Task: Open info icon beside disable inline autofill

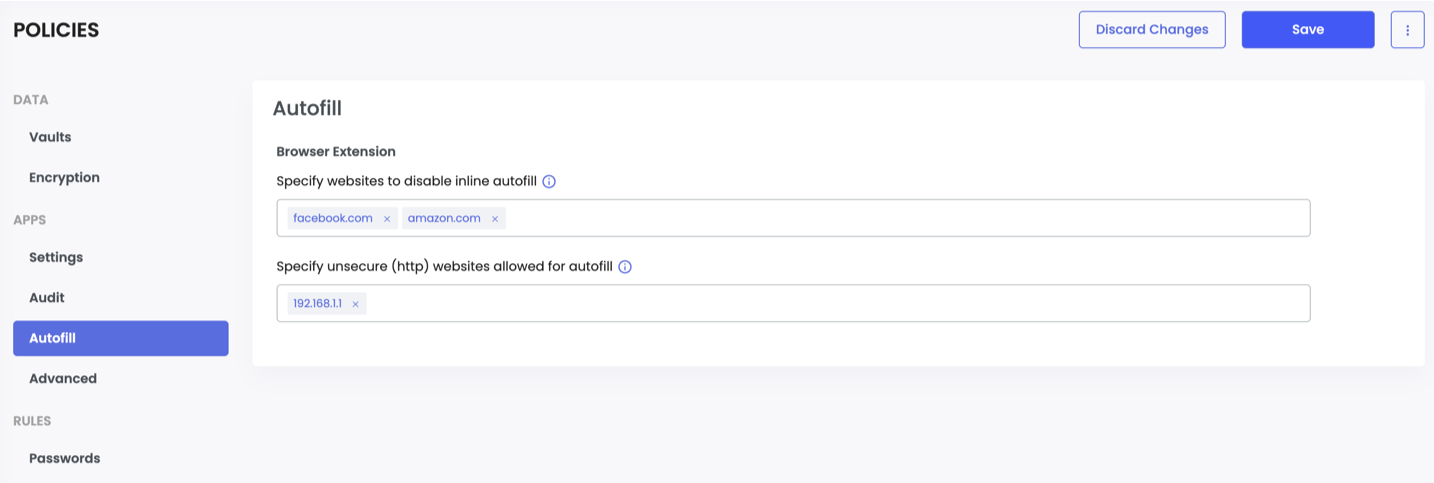Action: pyautogui.click(x=549, y=182)
